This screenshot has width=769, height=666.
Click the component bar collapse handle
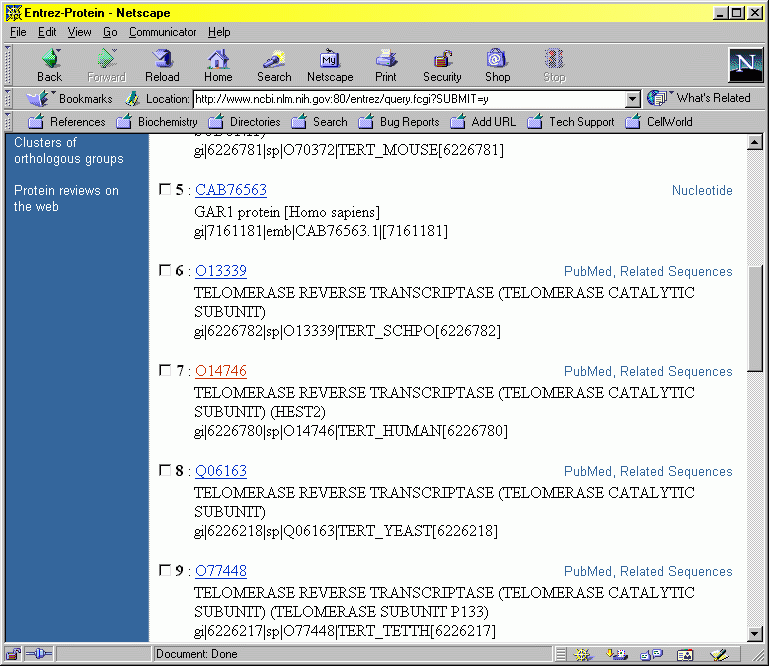point(560,654)
